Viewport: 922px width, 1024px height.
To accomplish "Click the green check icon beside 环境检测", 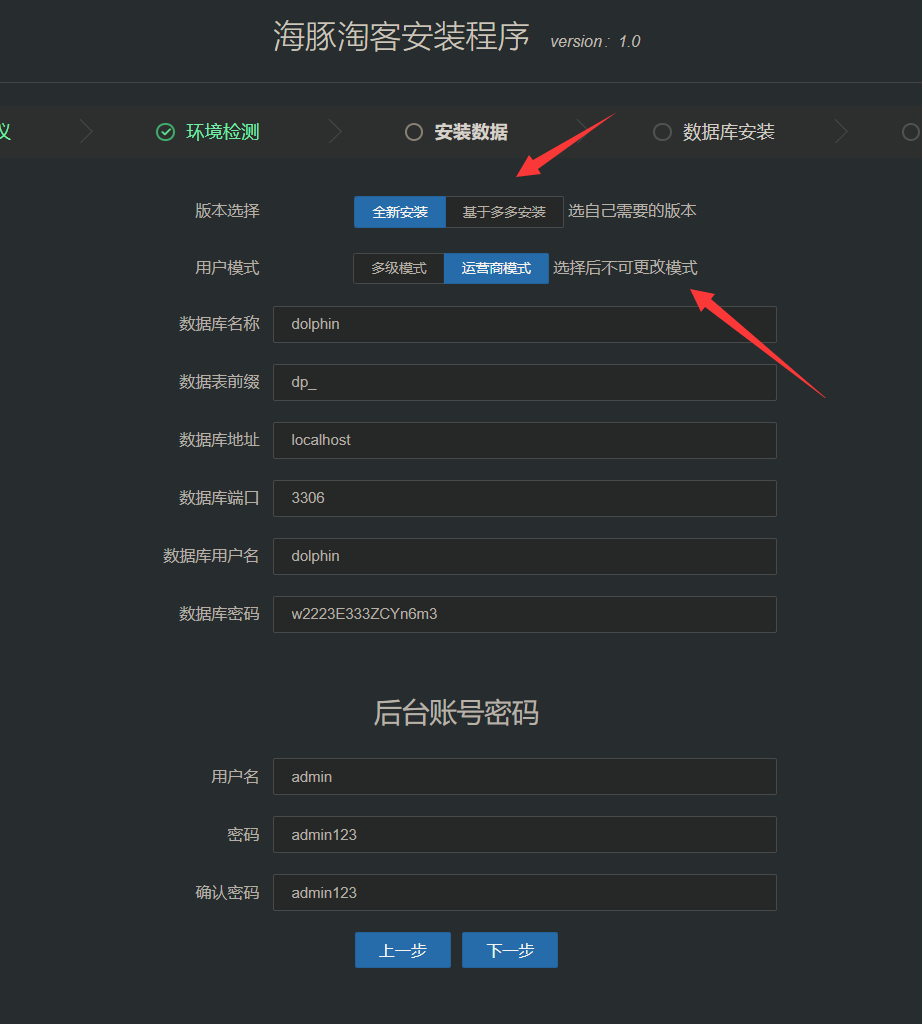I will [x=165, y=132].
